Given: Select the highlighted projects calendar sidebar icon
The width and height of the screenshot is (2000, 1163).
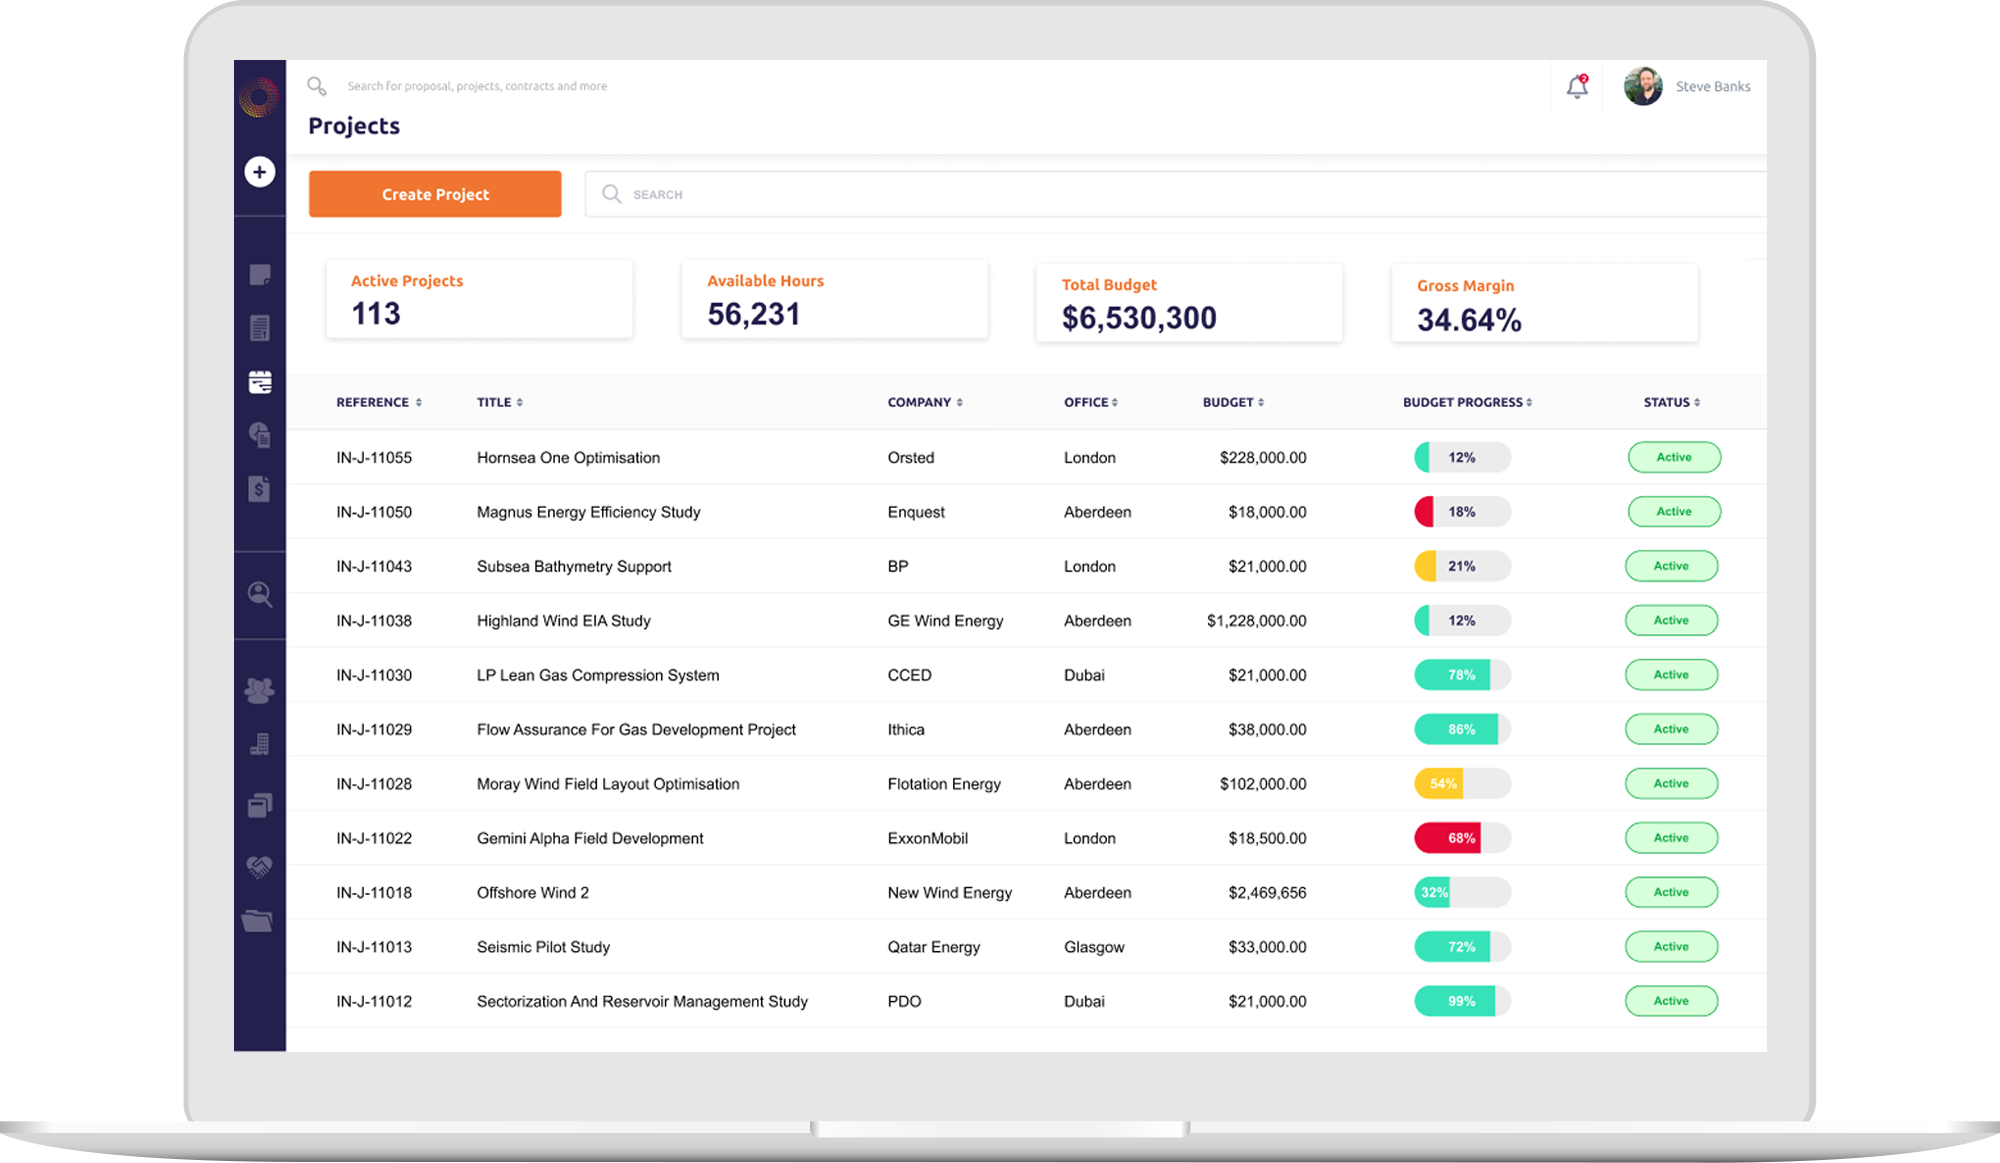Looking at the screenshot, I should point(260,382).
